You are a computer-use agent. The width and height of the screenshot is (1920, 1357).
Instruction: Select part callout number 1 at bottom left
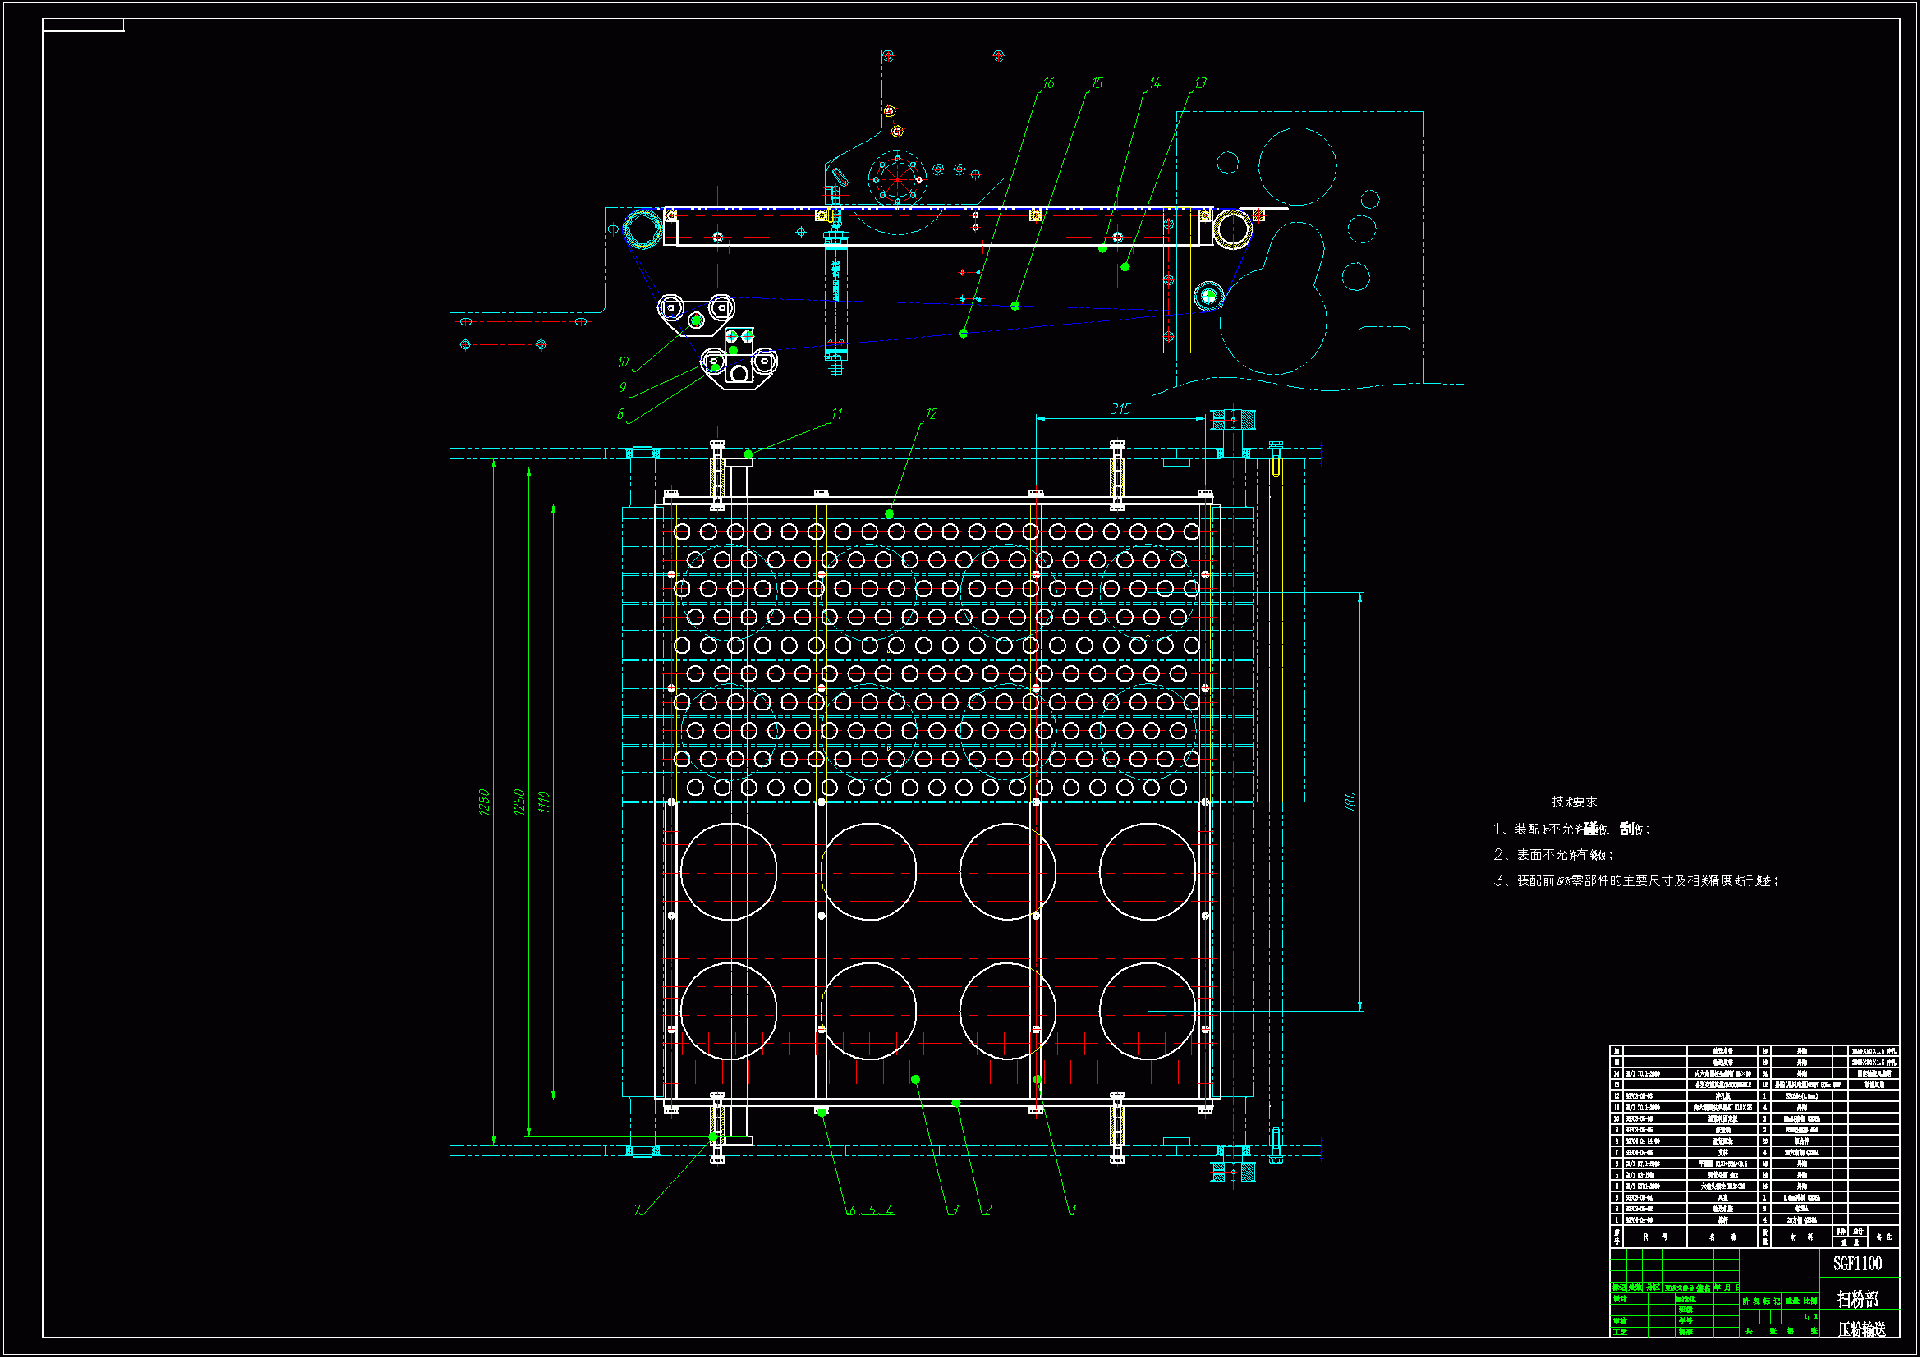tap(639, 1210)
